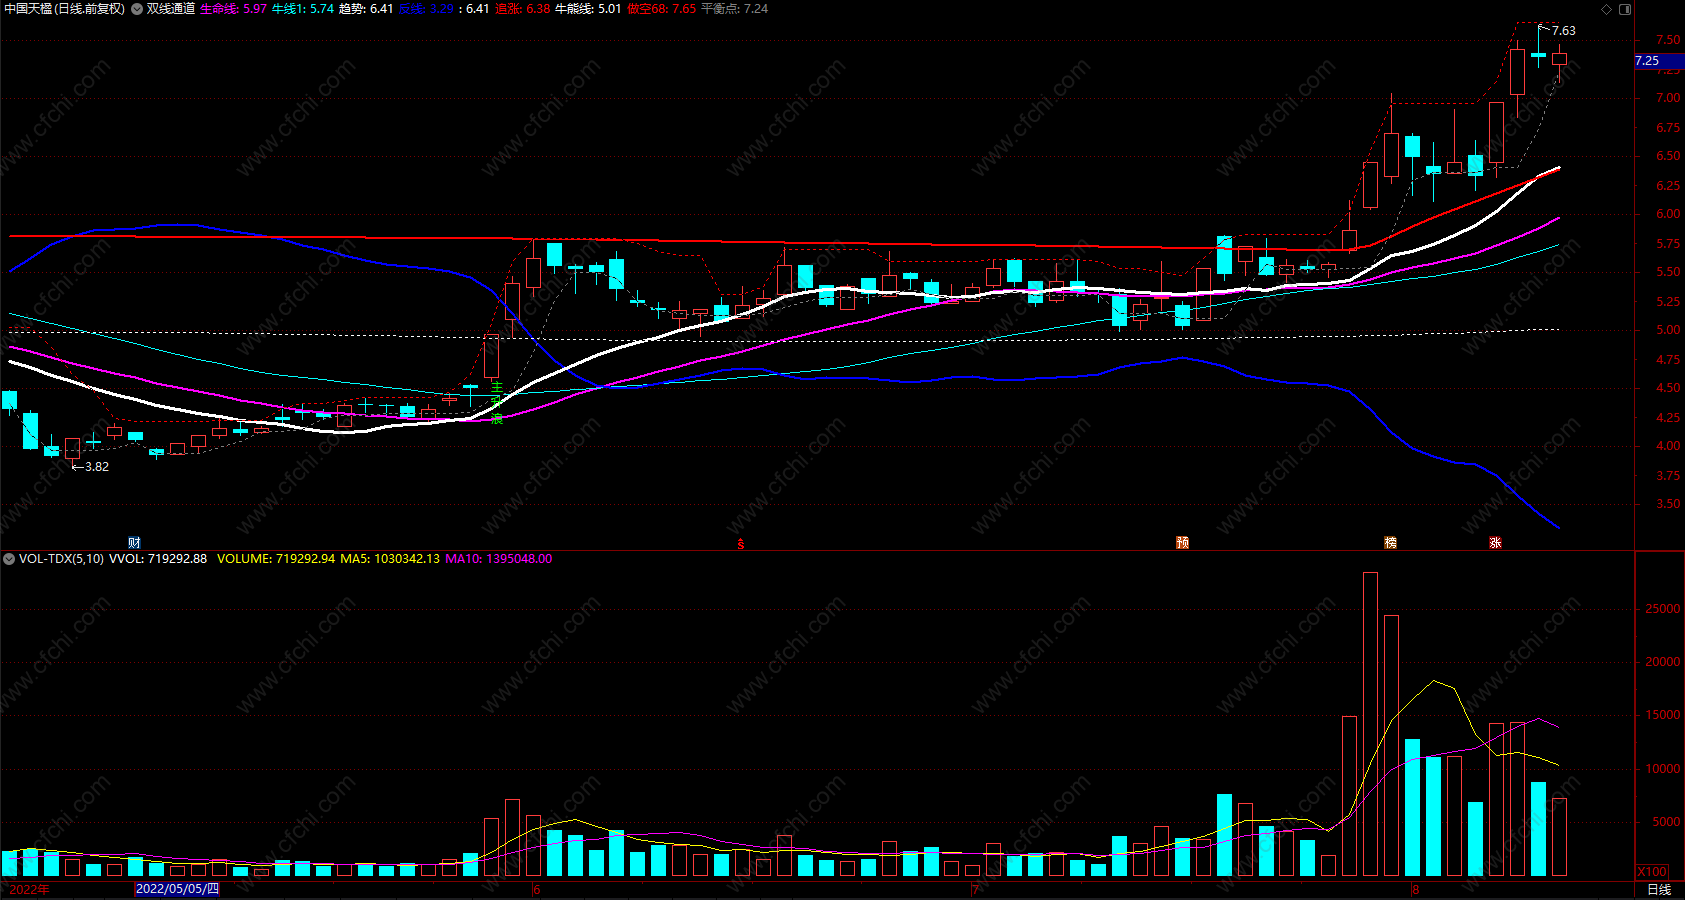1685x900 pixels.
Task: Click the 20000 volume axis label
Action: pos(1663,662)
